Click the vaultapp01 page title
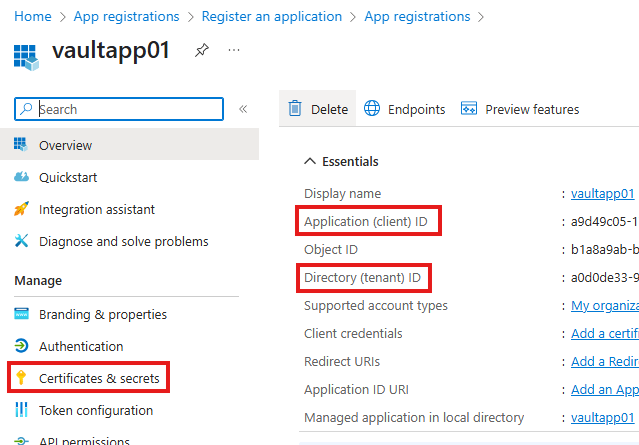The height and width of the screenshot is (445, 639). [x=111, y=51]
